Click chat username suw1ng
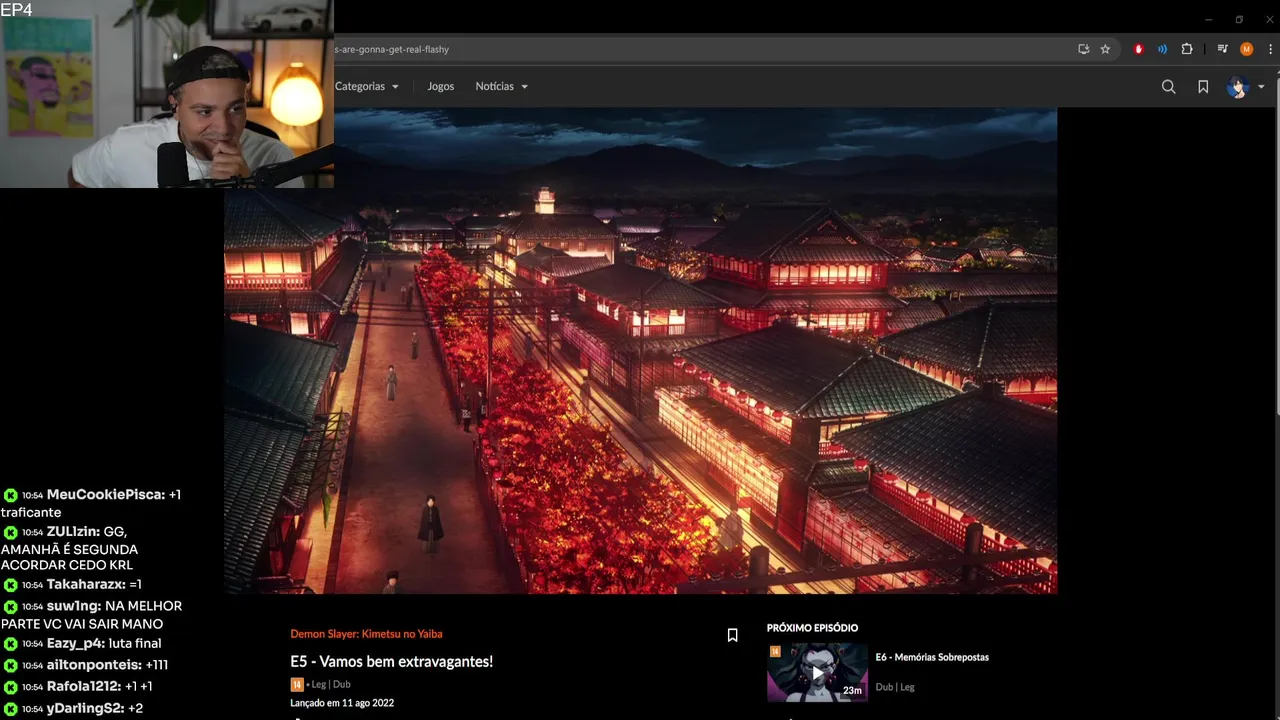Screen dimensions: 1280x720 tap(73, 606)
